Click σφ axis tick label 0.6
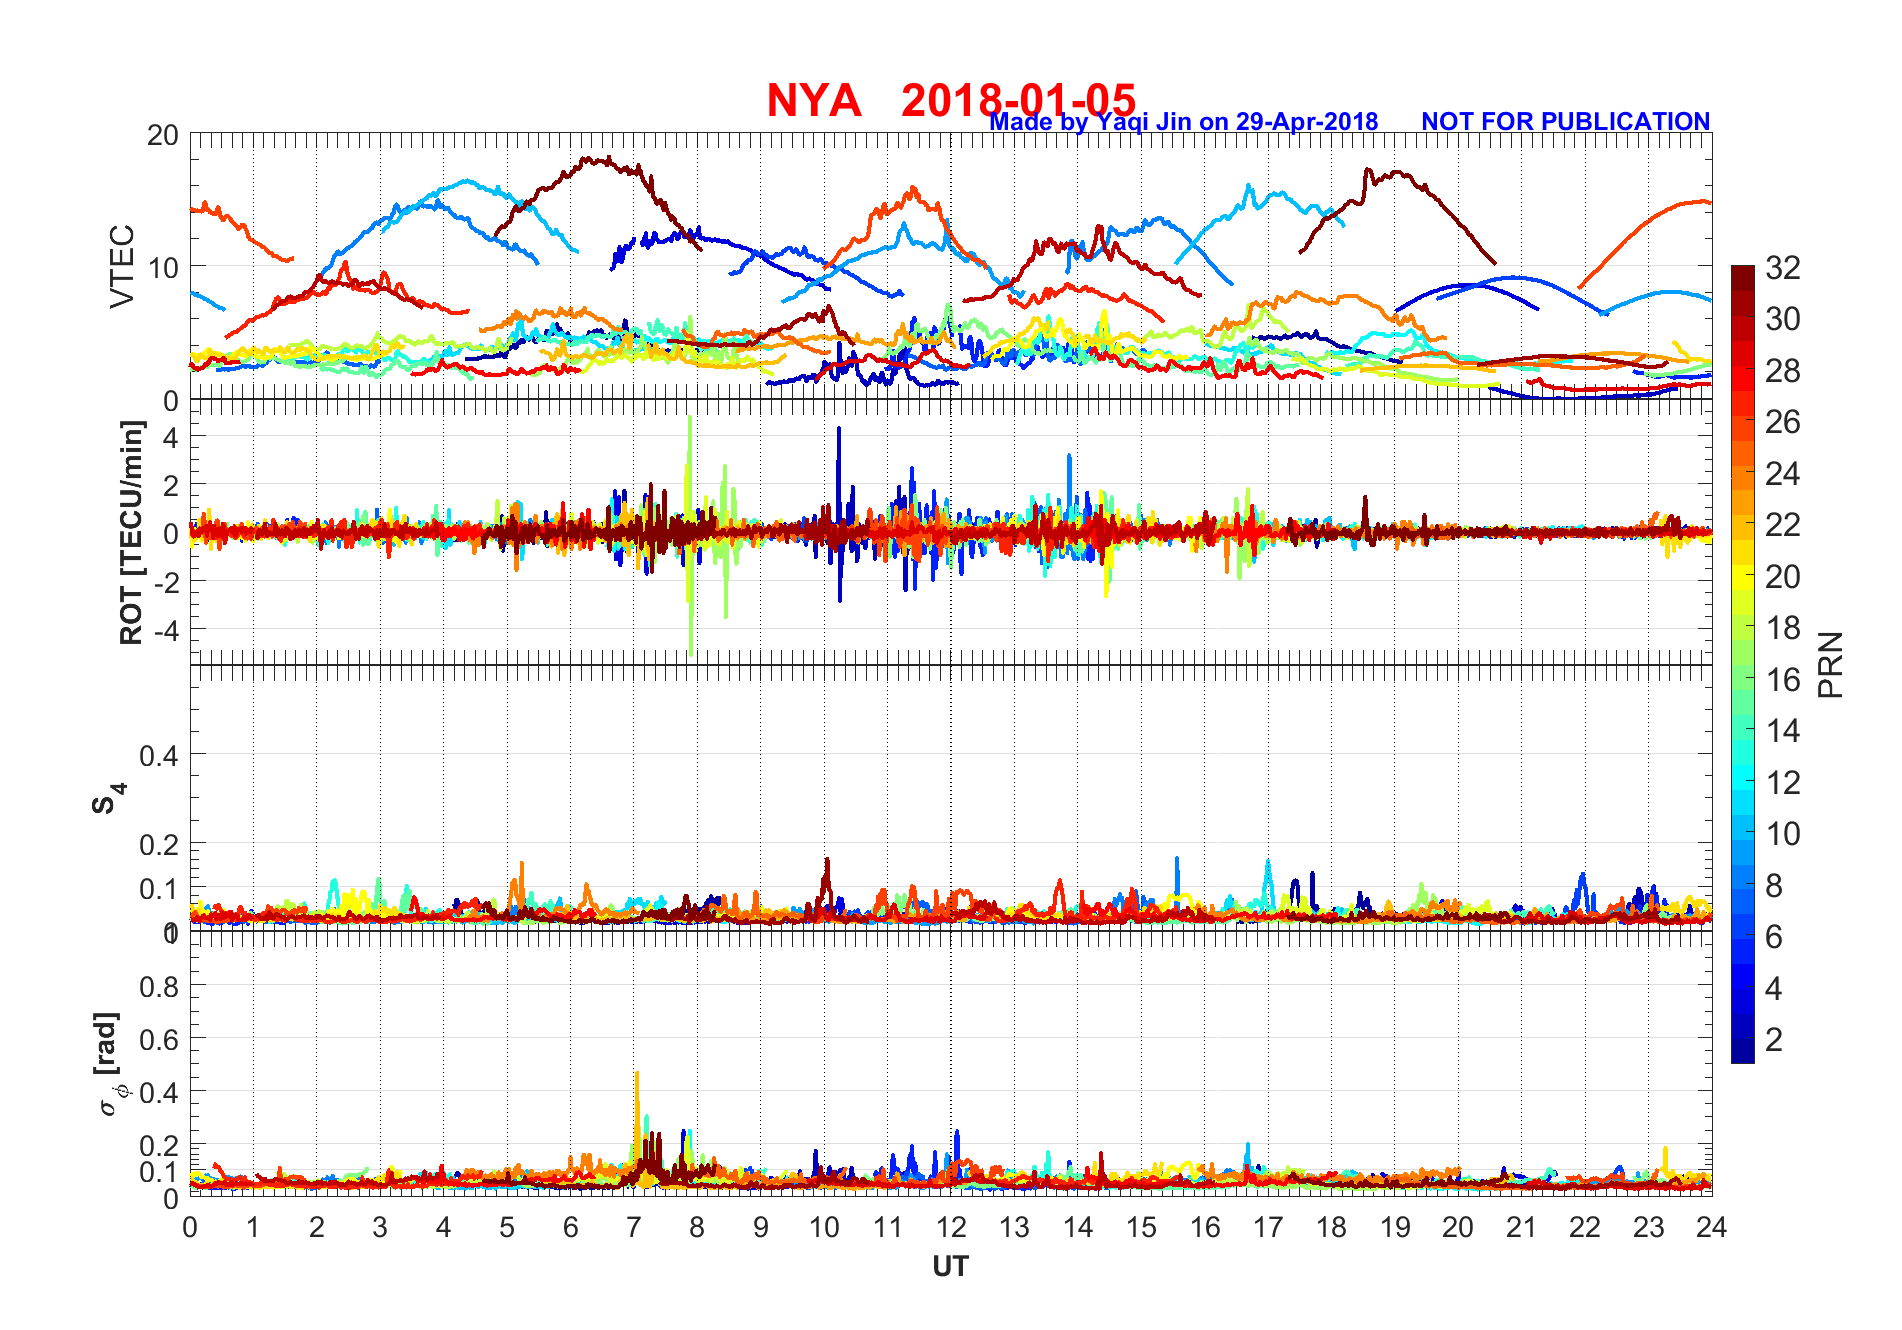 159,1040
